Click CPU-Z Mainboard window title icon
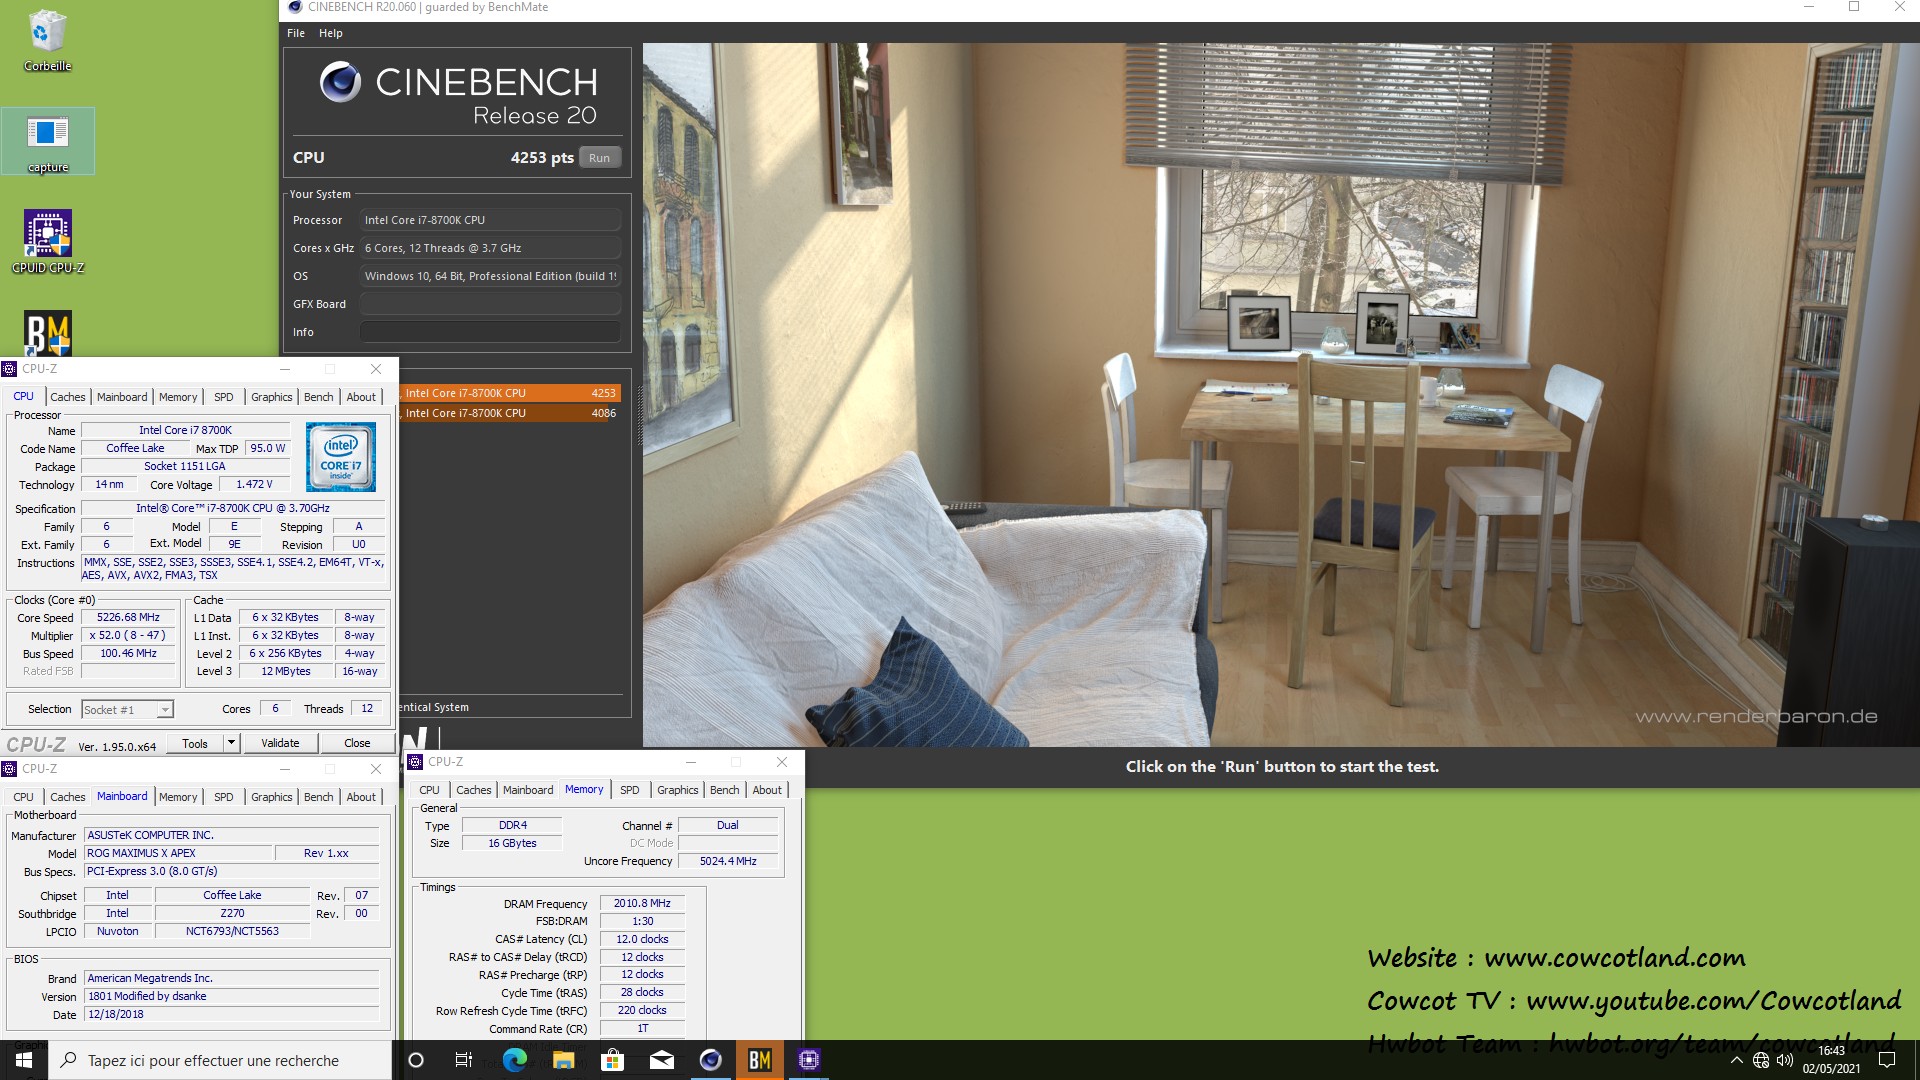 click(9, 769)
